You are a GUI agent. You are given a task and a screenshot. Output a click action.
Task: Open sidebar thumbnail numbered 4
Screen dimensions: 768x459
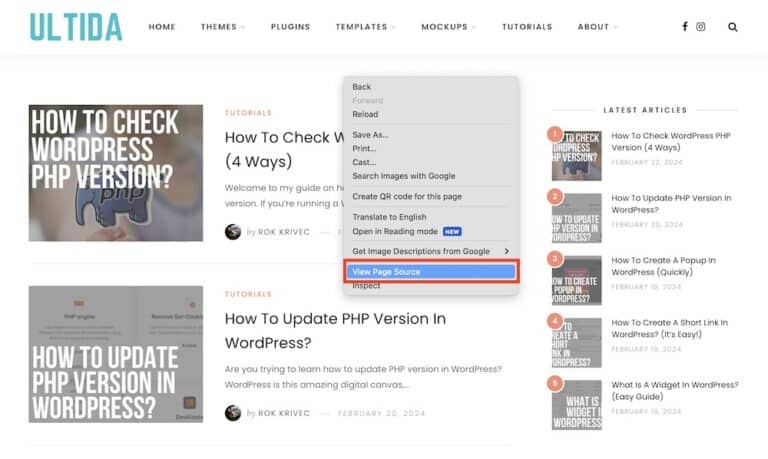pyautogui.click(x=576, y=342)
